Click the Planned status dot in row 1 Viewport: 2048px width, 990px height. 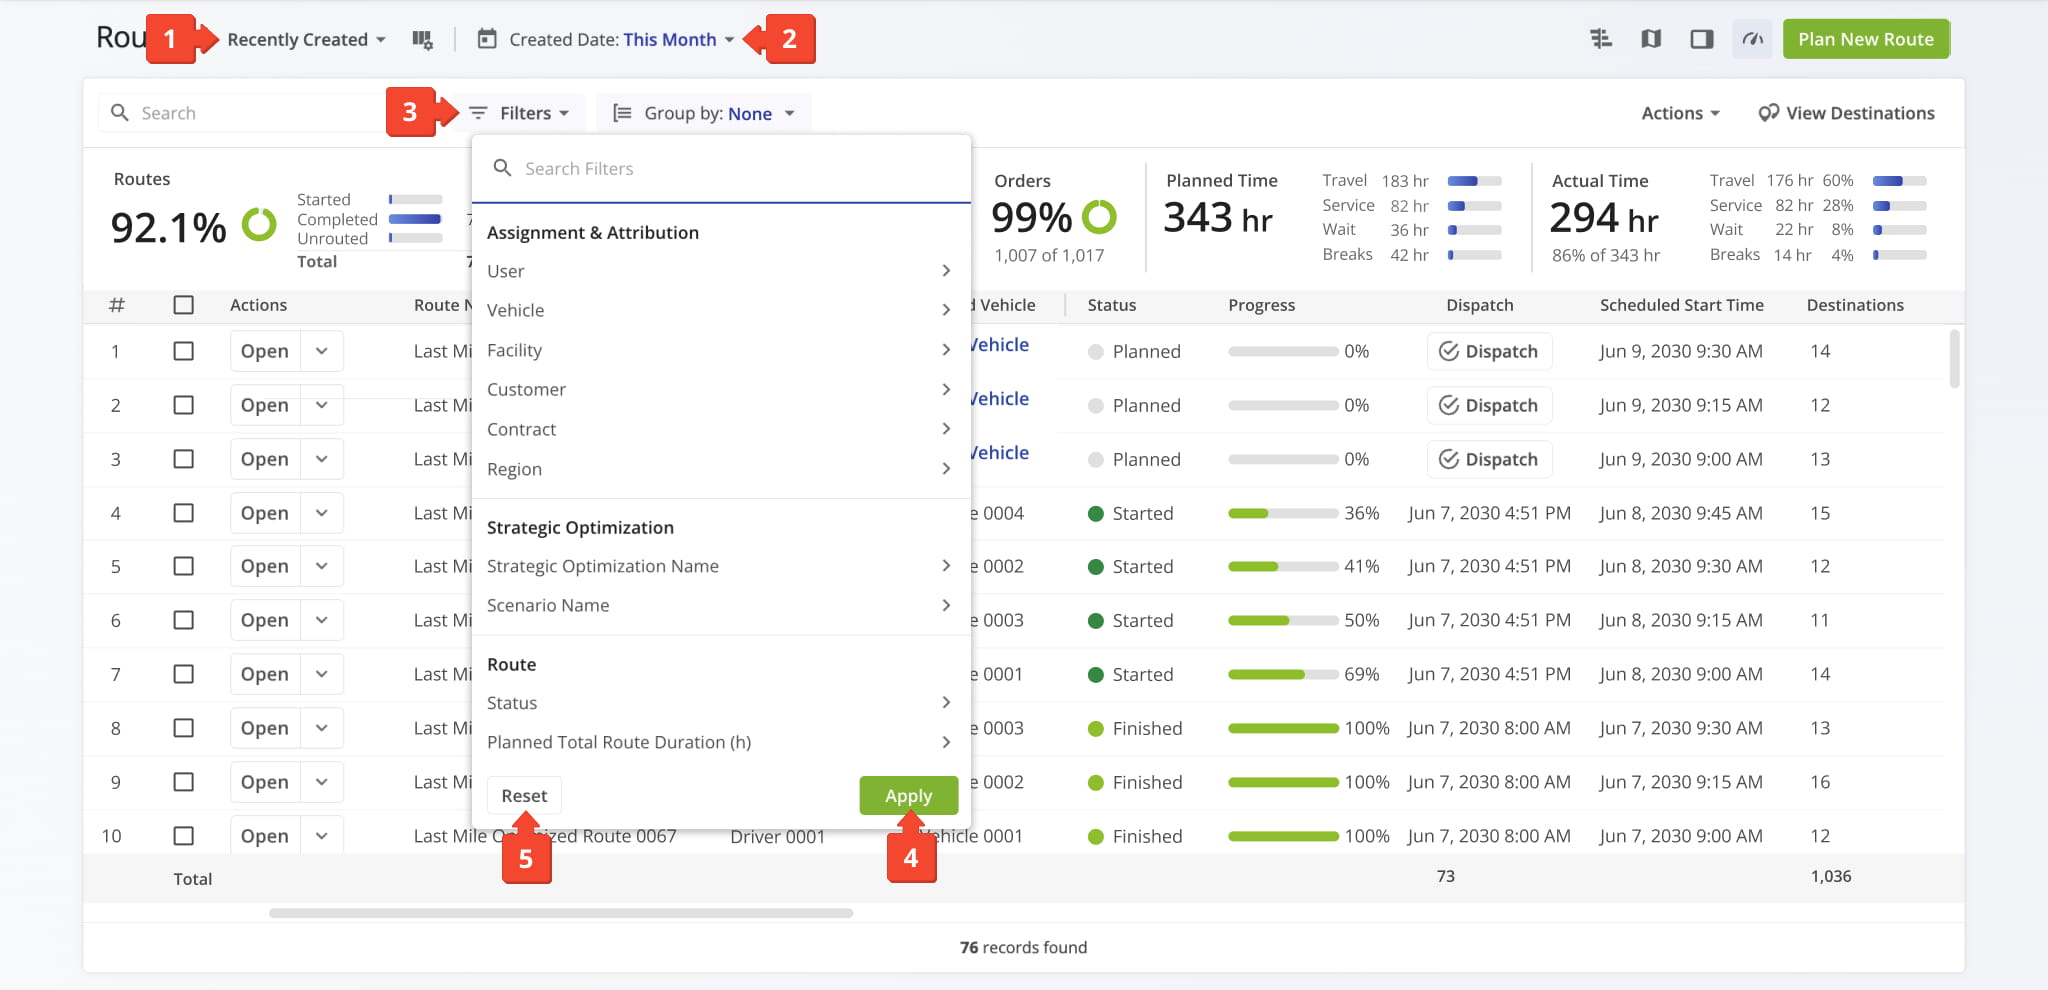tap(1096, 352)
